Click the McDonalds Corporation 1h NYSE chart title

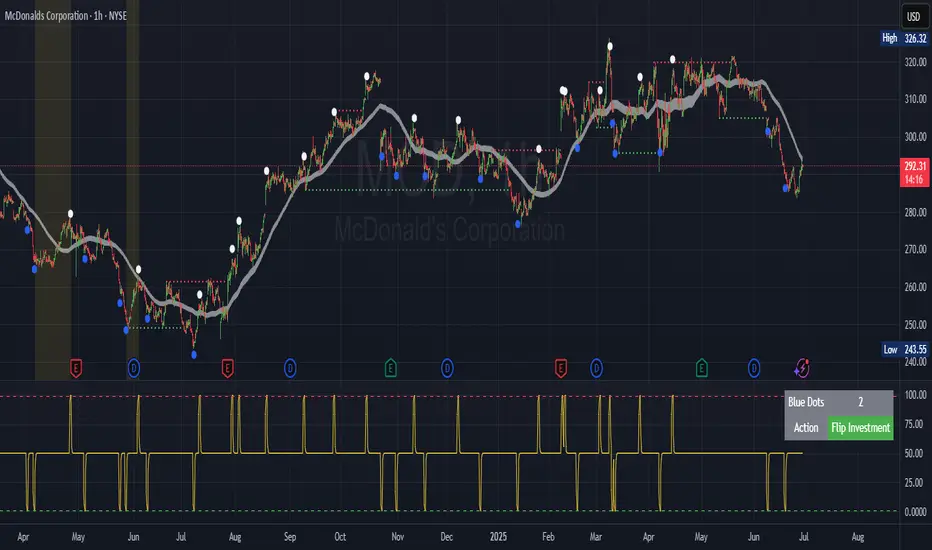[65, 15]
